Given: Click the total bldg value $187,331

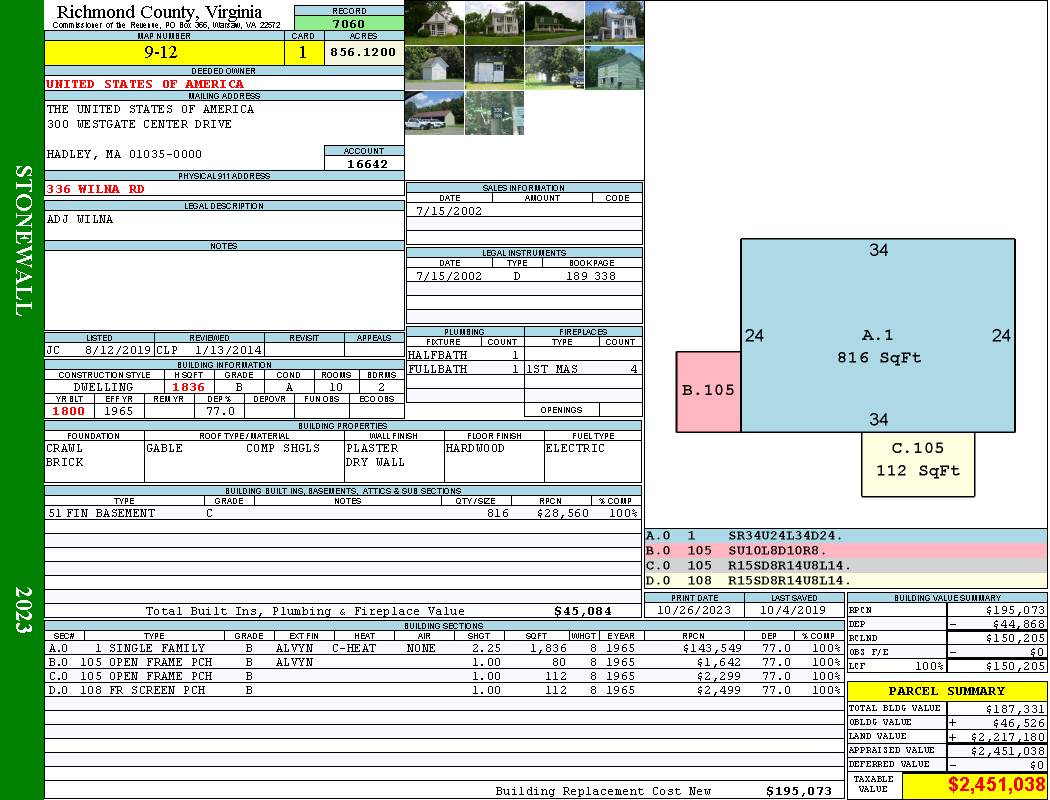Looking at the screenshot, I should coord(1015,709).
